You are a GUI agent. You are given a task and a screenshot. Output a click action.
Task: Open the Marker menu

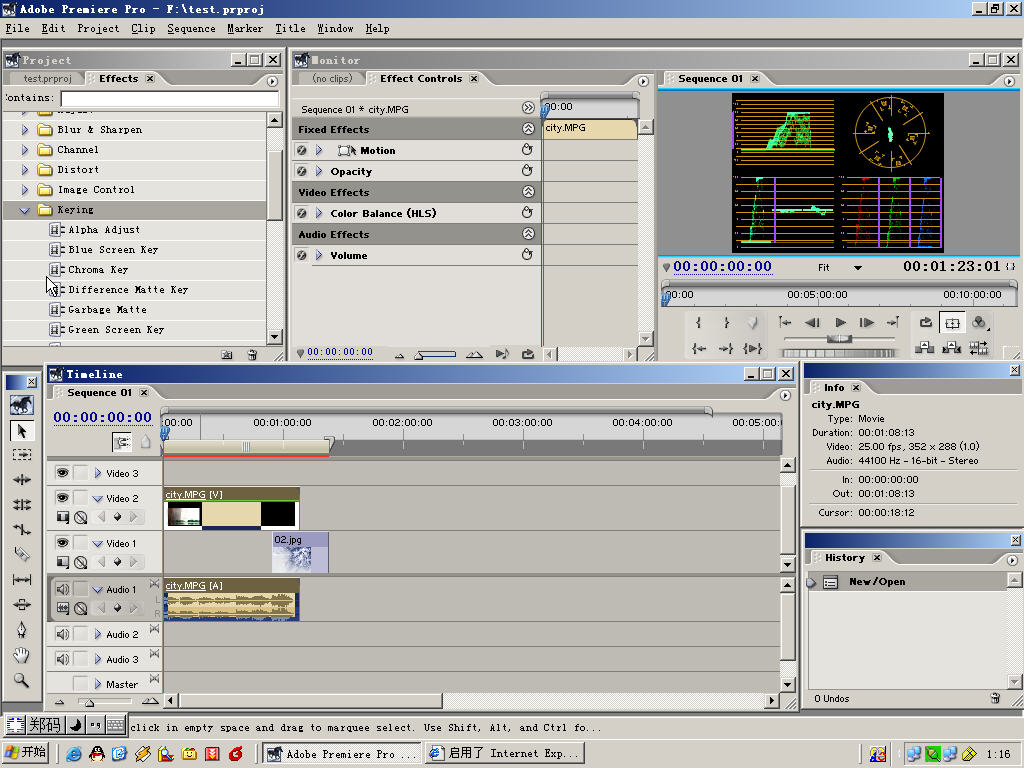click(x=245, y=29)
